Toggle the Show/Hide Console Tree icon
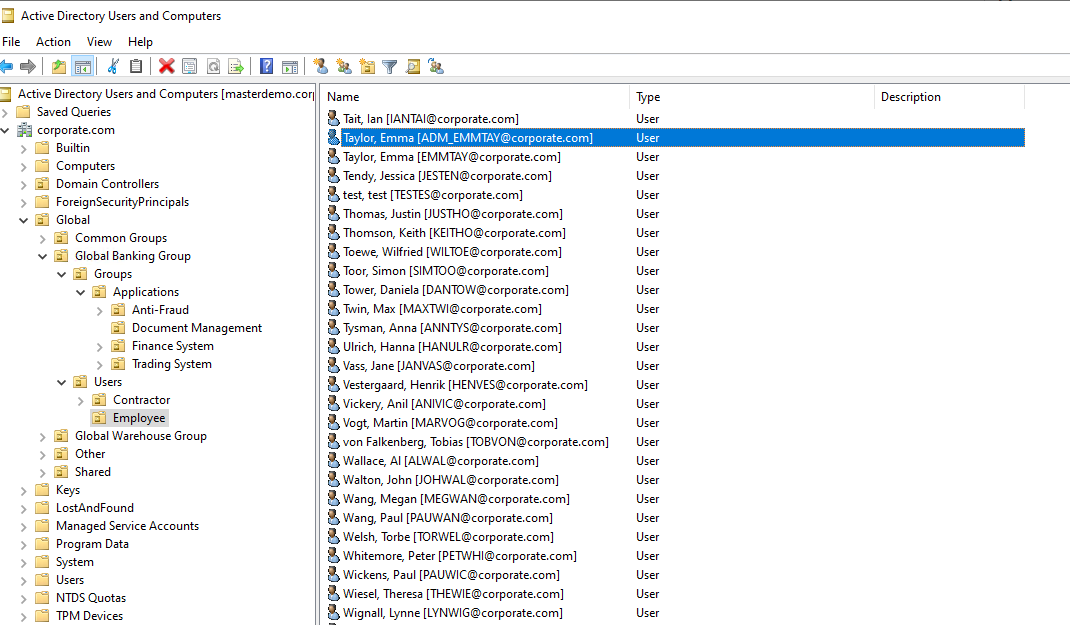This screenshot has width=1070, height=625. pyautogui.click(x=83, y=66)
